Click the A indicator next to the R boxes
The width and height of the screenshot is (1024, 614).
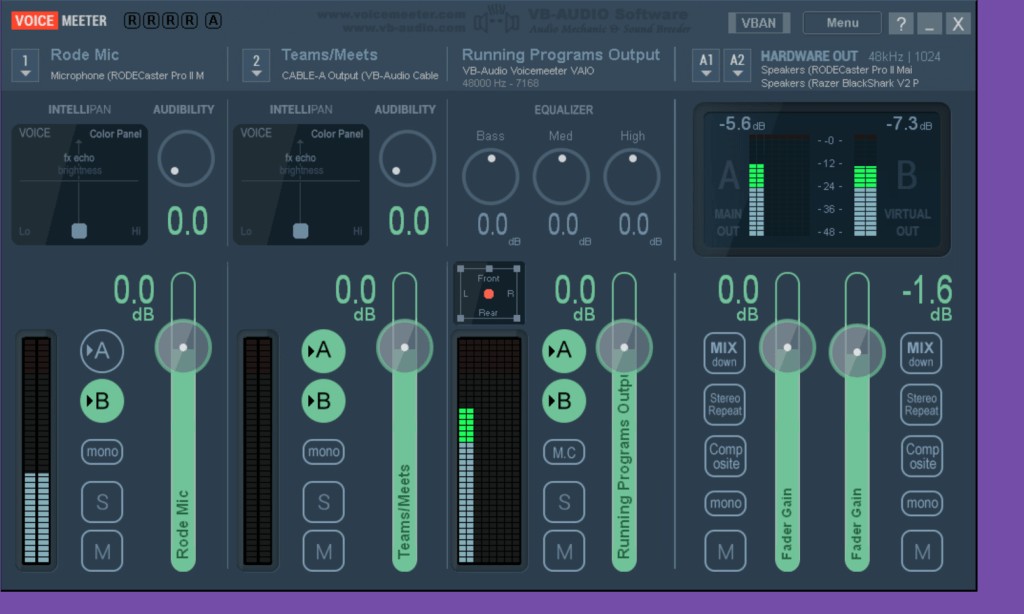[x=213, y=21]
